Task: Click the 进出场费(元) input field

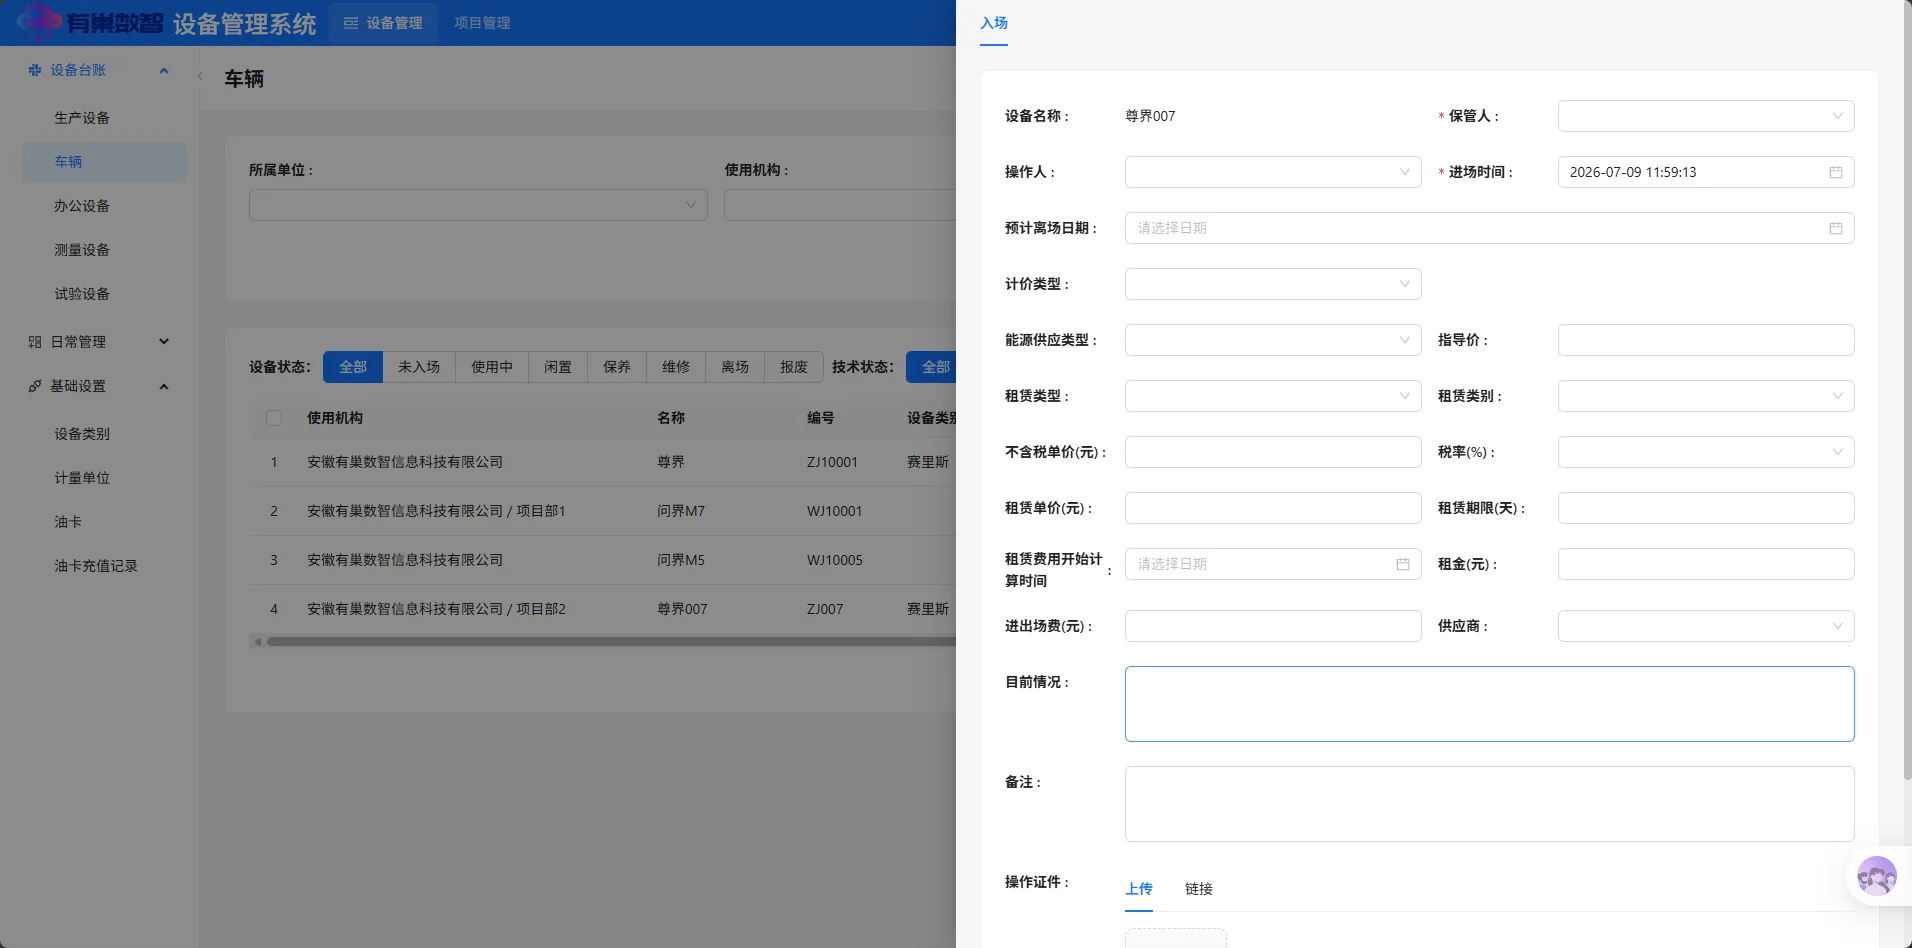Action: click(1272, 626)
